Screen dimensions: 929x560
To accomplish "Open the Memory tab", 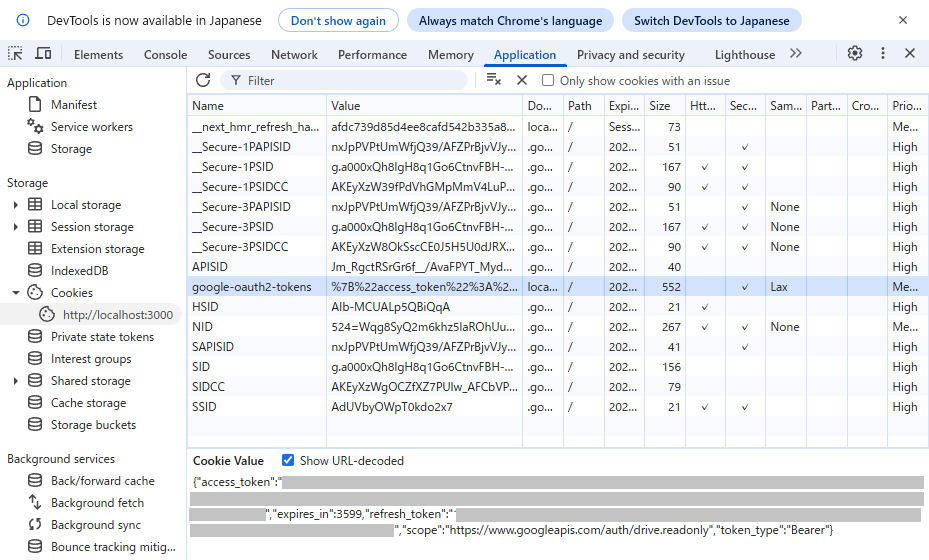I will pyautogui.click(x=450, y=55).
